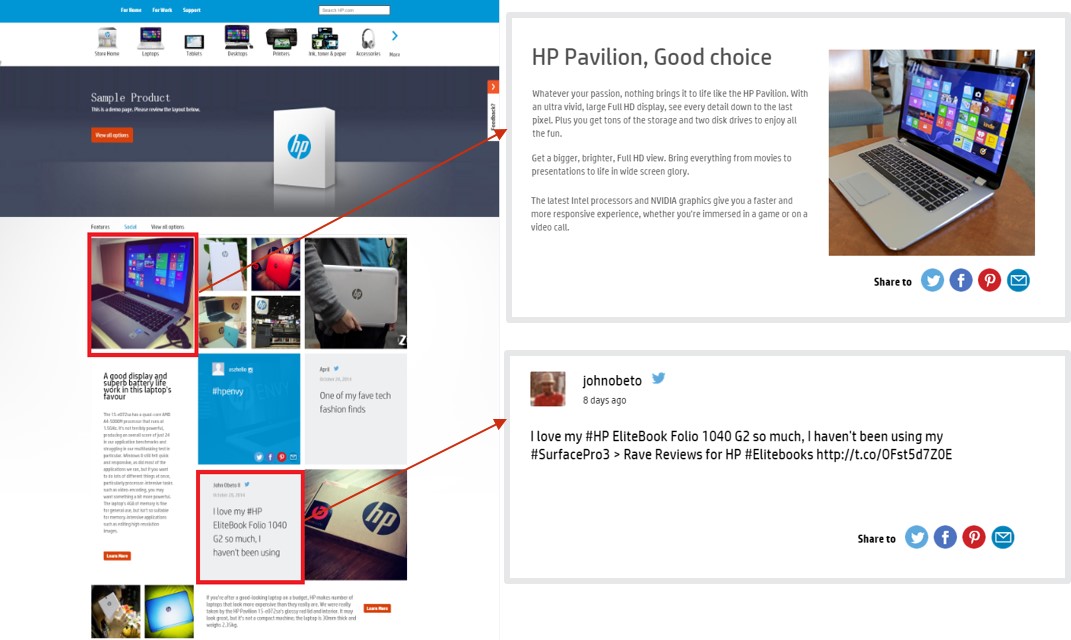Expand the orange Feedback arrow tab
Screen dimensions: 1071x640
[x=493, y=87]
